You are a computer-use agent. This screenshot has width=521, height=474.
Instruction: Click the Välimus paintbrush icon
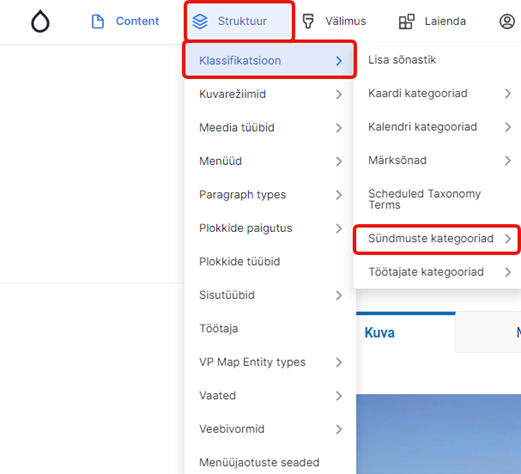coord(308,21)
